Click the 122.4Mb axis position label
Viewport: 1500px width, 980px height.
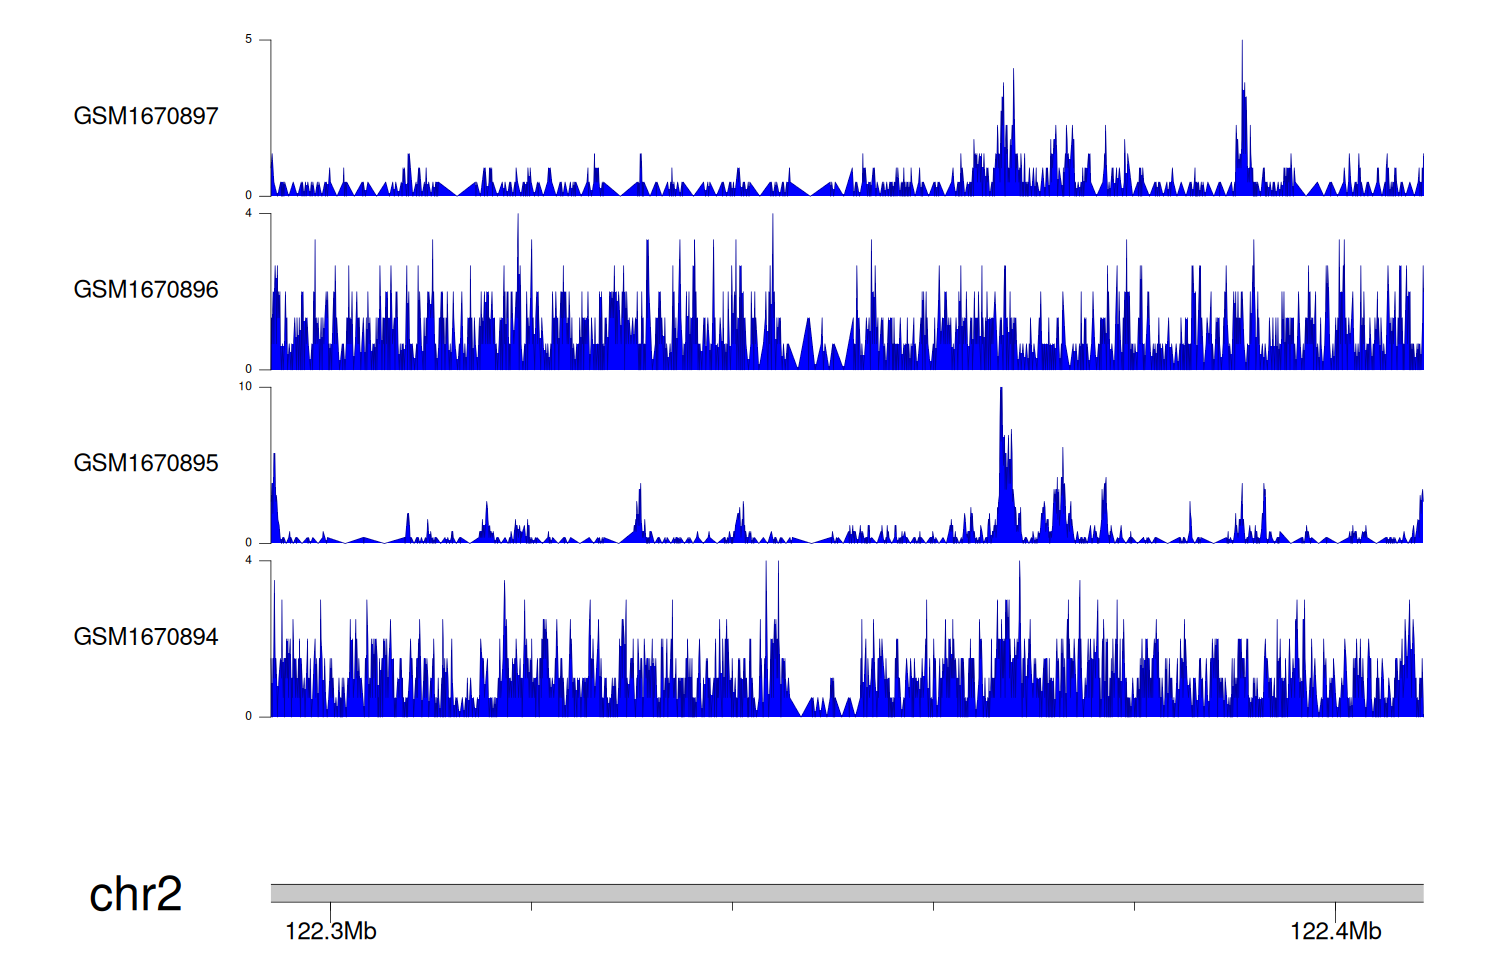click(x=1335, y=931)
